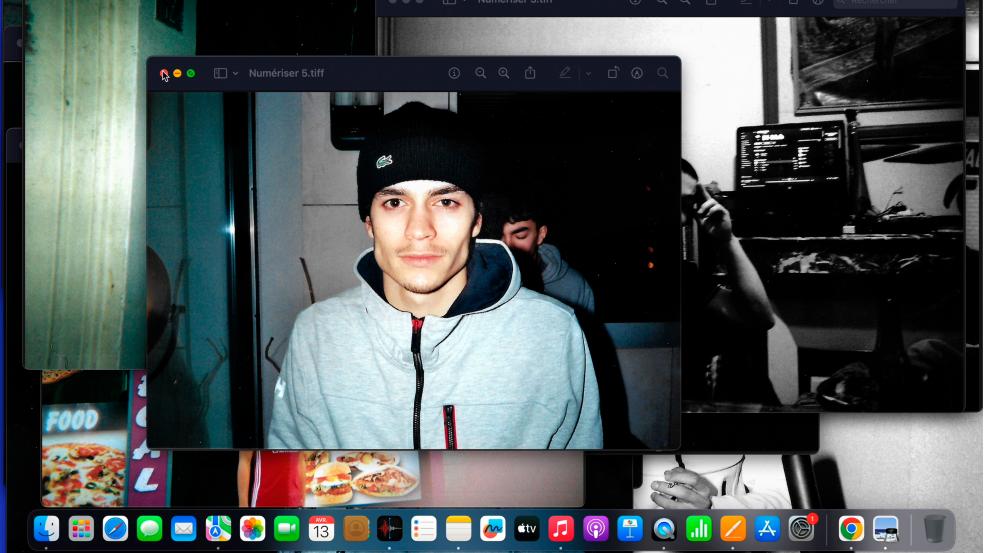Bring the black-and-white photo window forward
Viewport: 984px width, 553px height.
point(822,213)
